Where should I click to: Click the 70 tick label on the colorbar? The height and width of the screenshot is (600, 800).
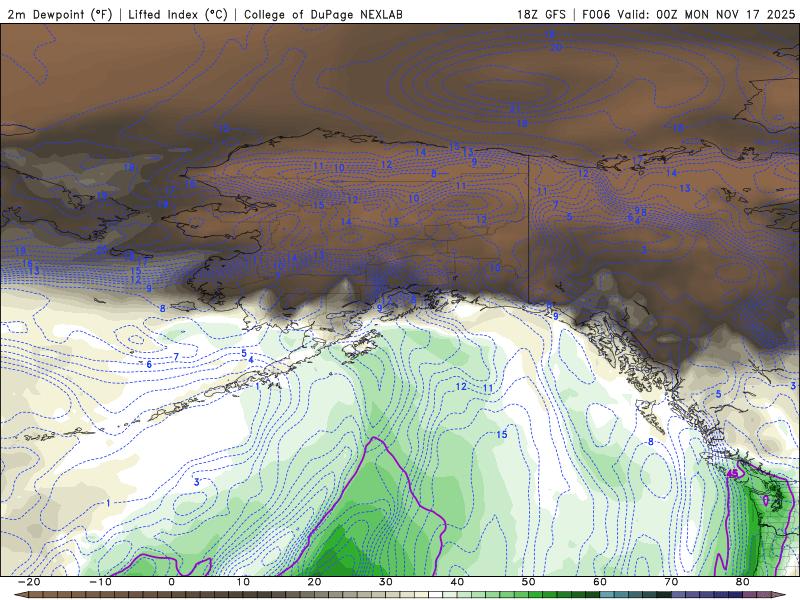(x=671, y=582)
